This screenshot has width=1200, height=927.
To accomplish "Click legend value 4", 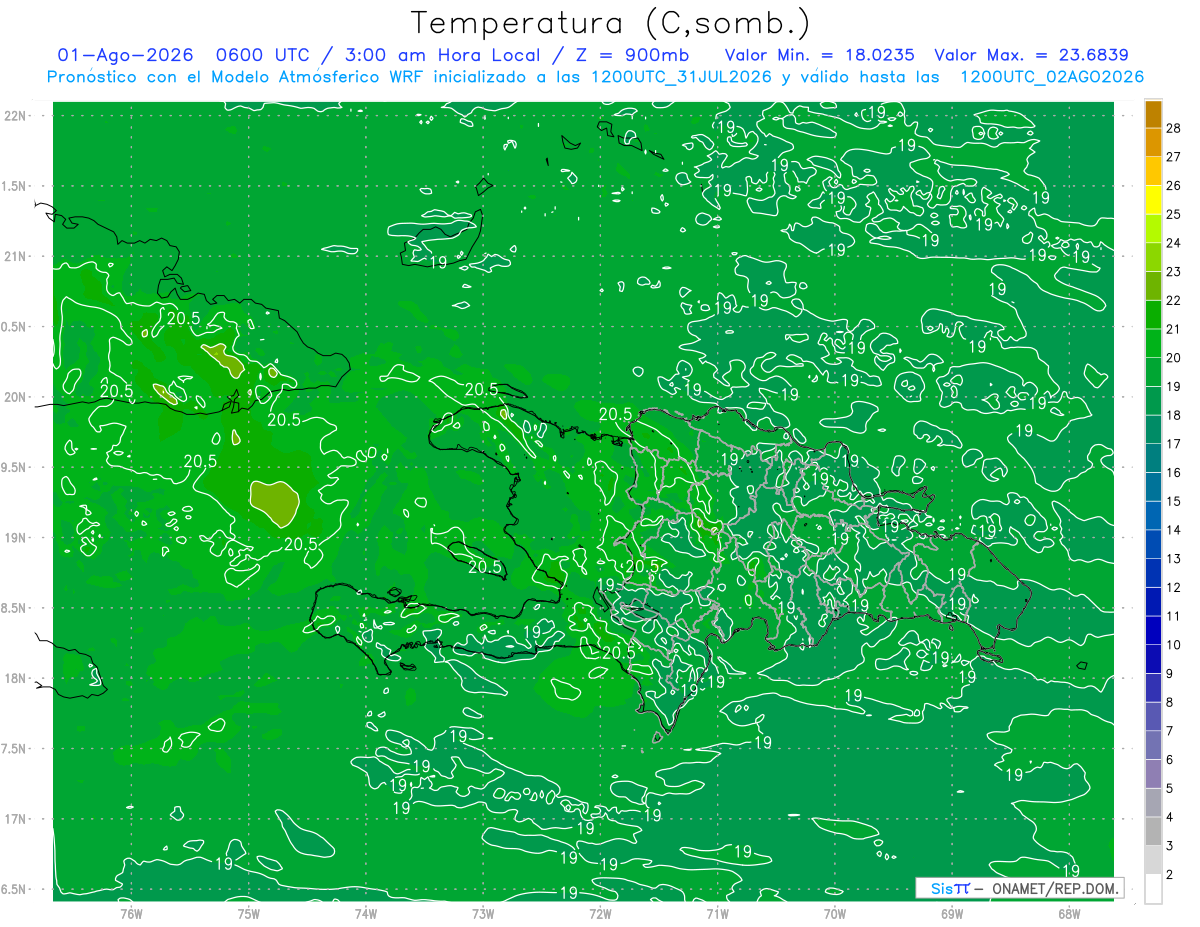I will (x=1171, y=817).
